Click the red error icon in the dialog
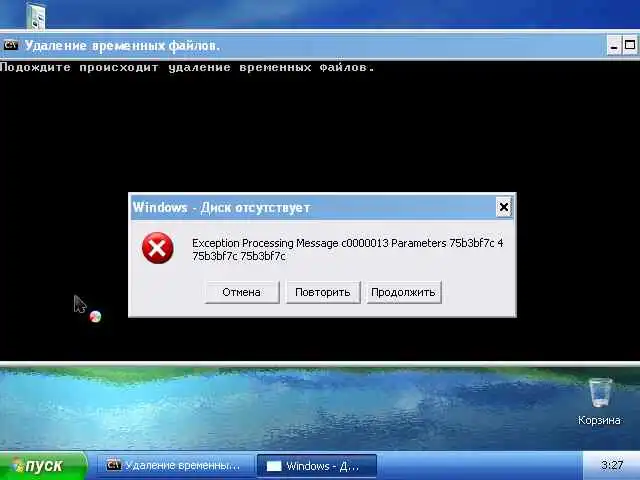This screenshot has width=640, height=480. [x=158, y=248]
